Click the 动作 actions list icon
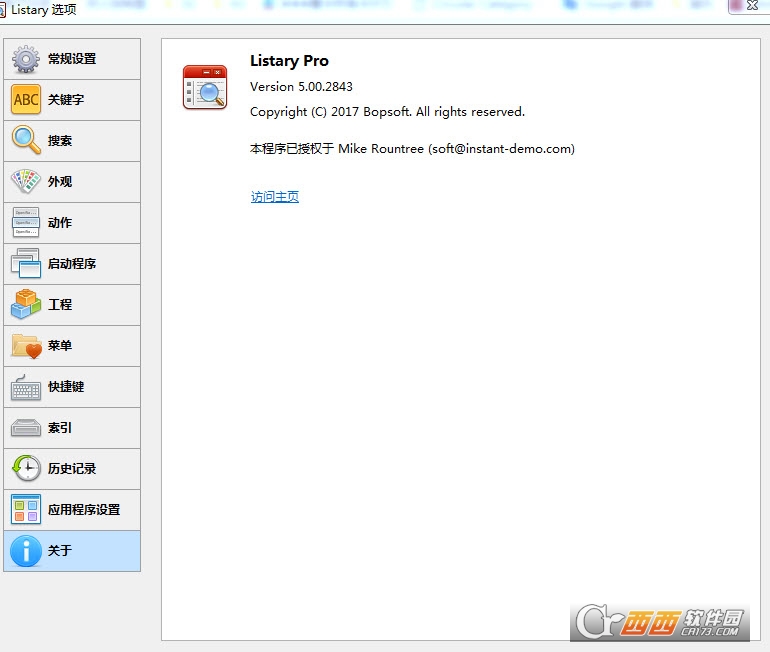 point(26,222)
